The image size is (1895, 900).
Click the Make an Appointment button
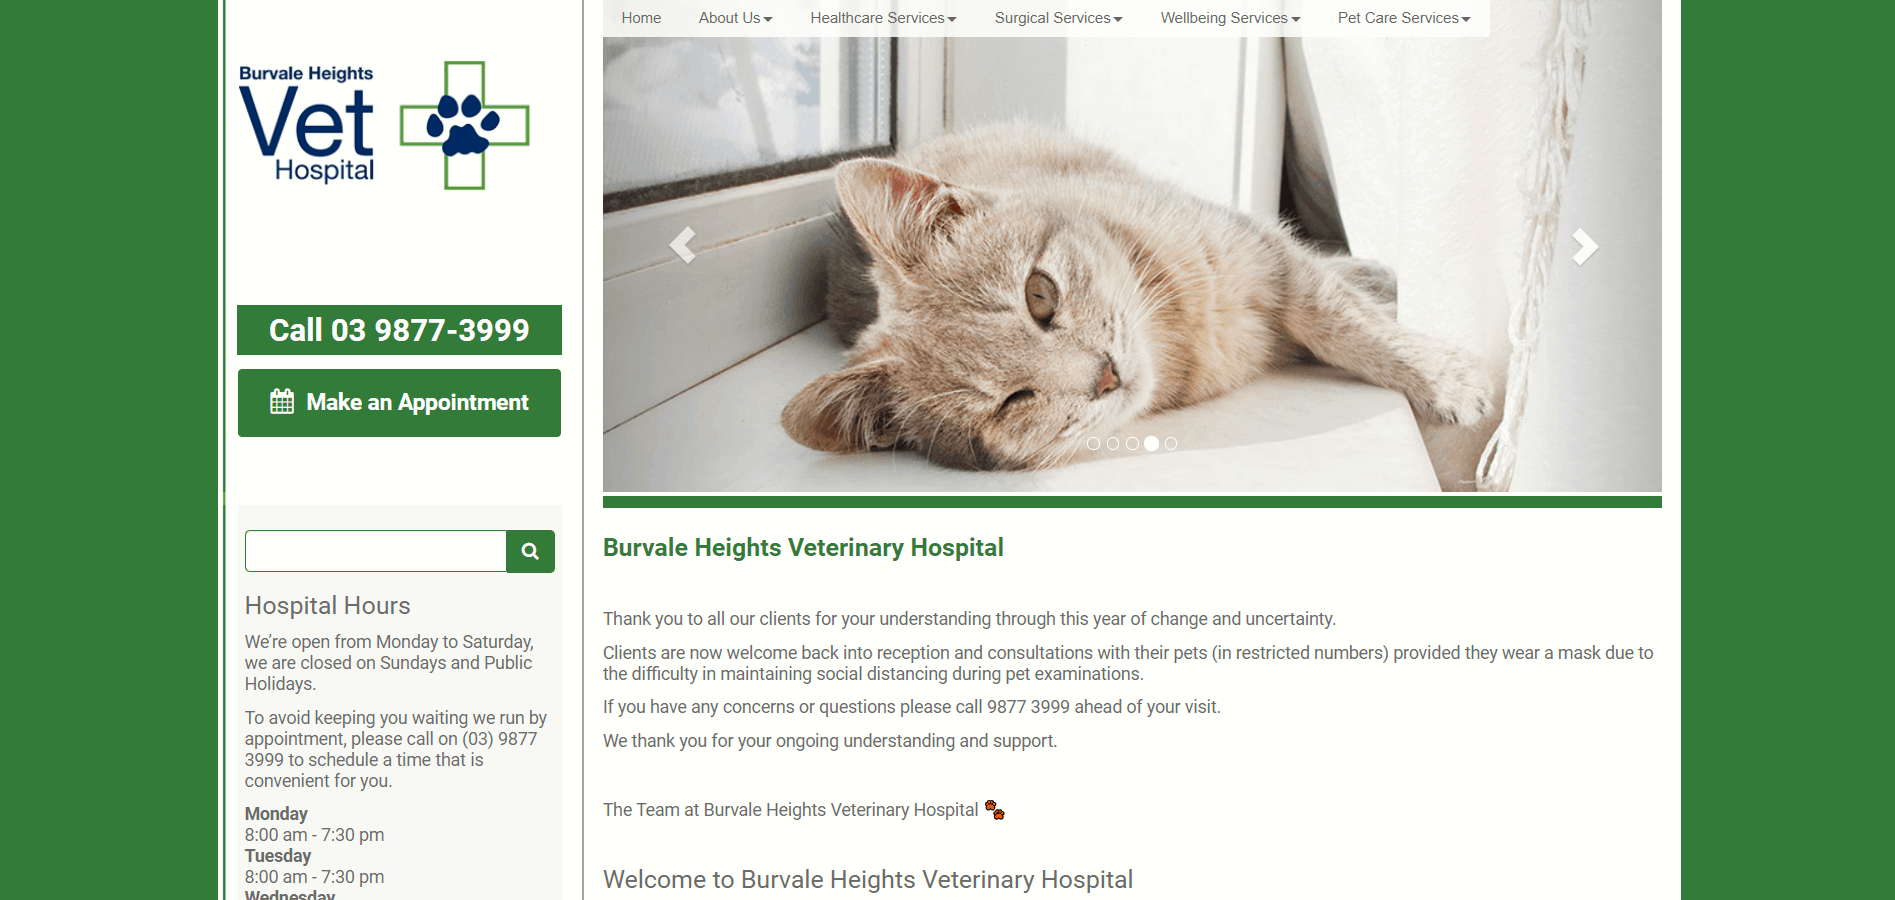pyautogui.click(x=399, y=403)
